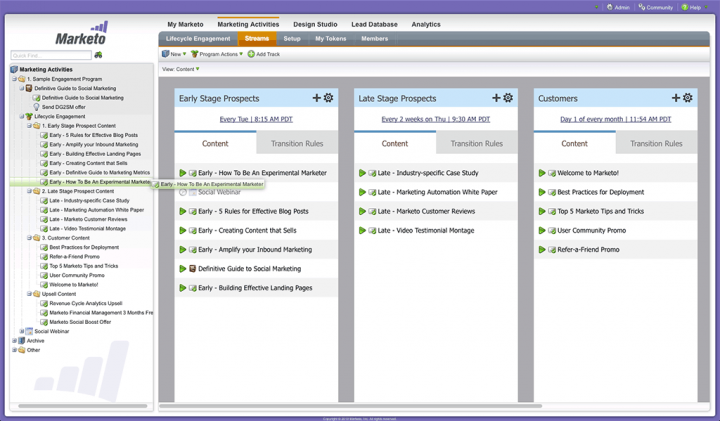Open the Every Tue 8:15 AM PDT schedule link

[256, 119]
